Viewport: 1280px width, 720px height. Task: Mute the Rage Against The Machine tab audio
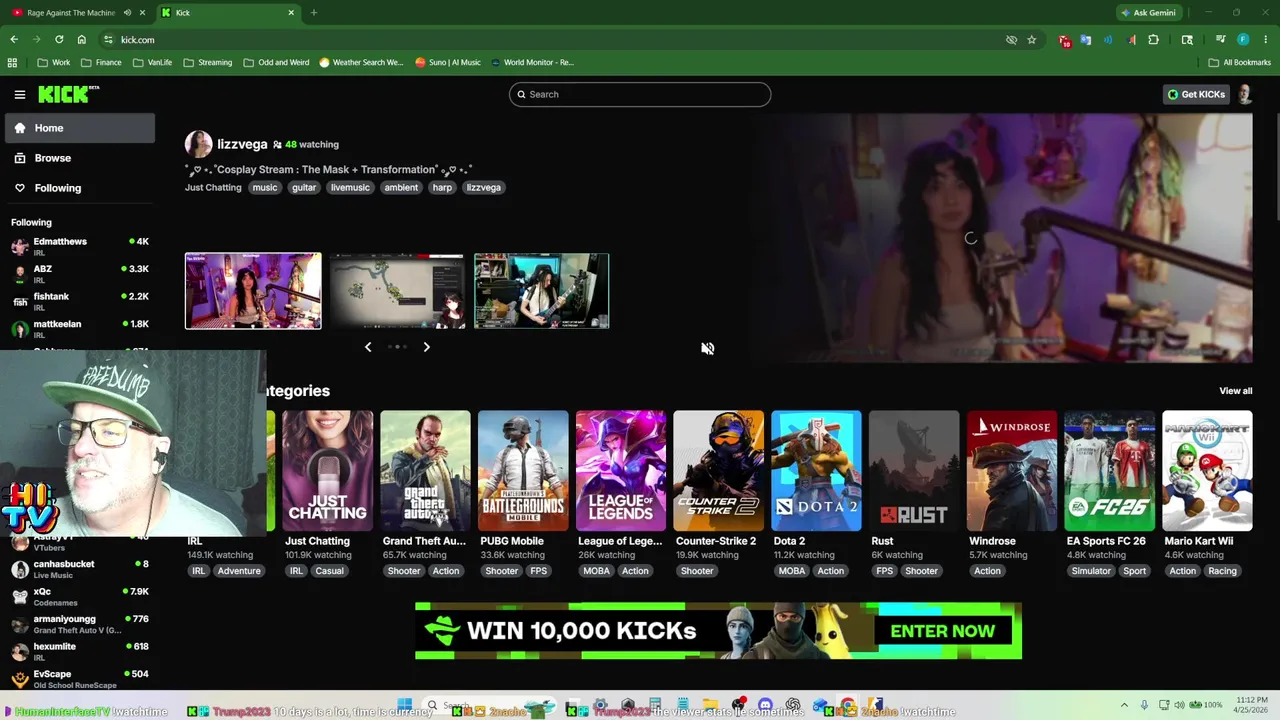point(127,13)
